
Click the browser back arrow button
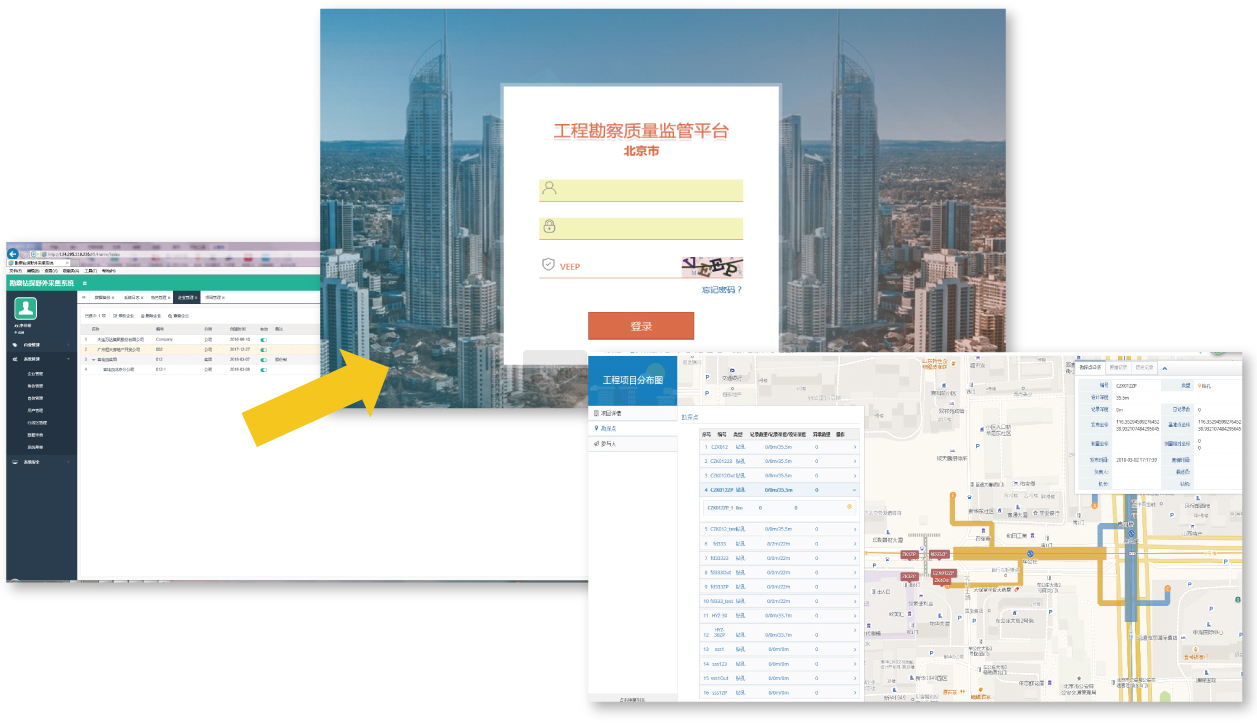point(14,254)
